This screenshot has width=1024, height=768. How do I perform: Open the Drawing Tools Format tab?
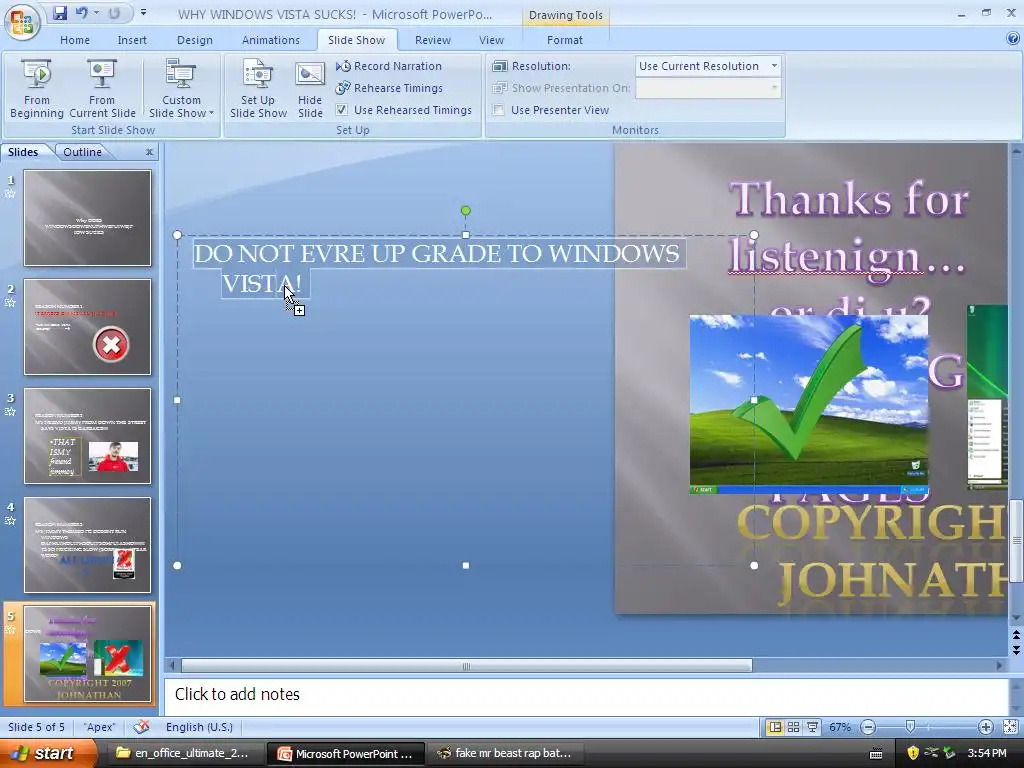point(565,40)
